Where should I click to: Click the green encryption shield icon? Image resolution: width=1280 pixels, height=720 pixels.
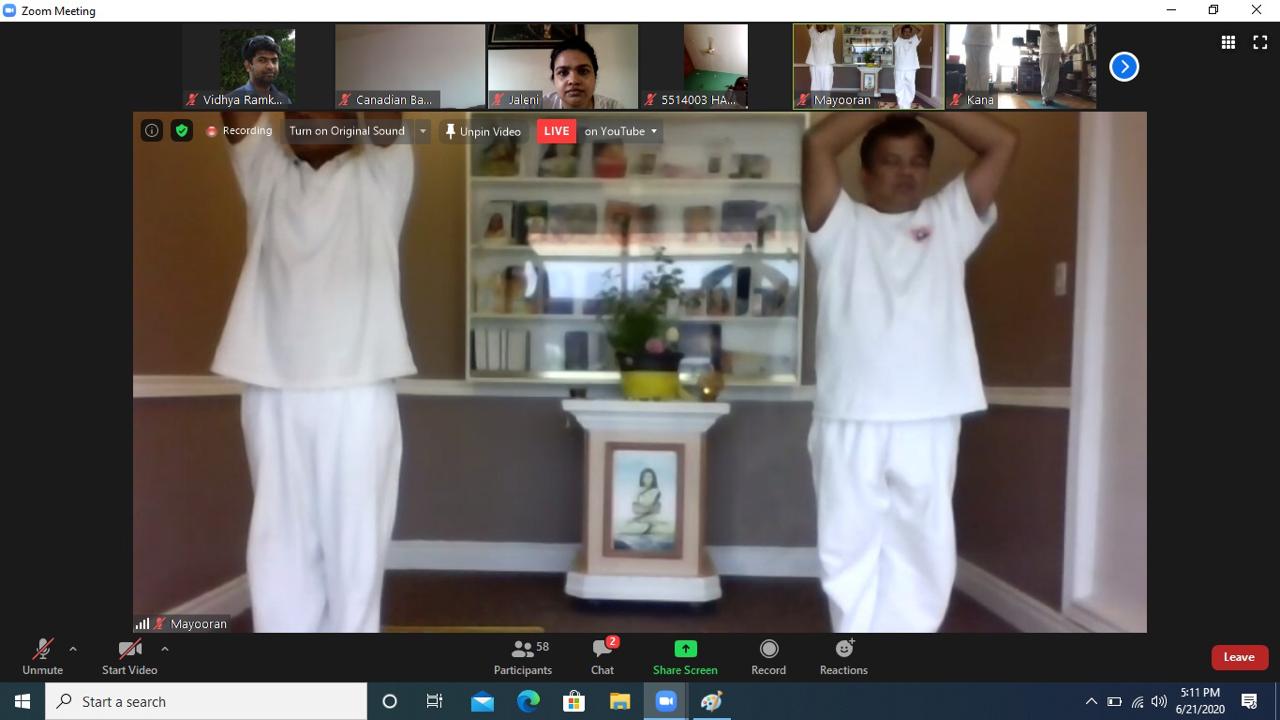[181, 131]
